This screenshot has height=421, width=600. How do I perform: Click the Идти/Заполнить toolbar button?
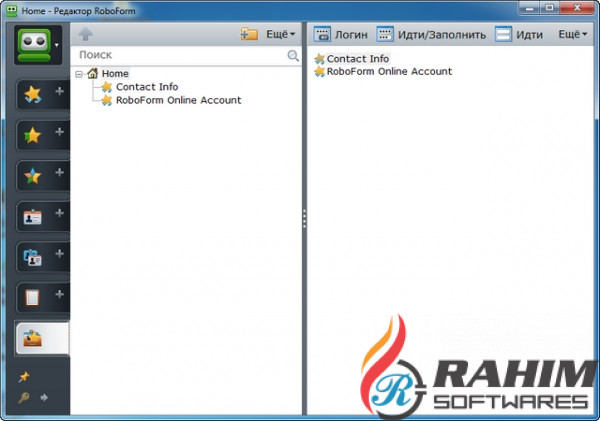pyautogui.click(x=431, y=34)
